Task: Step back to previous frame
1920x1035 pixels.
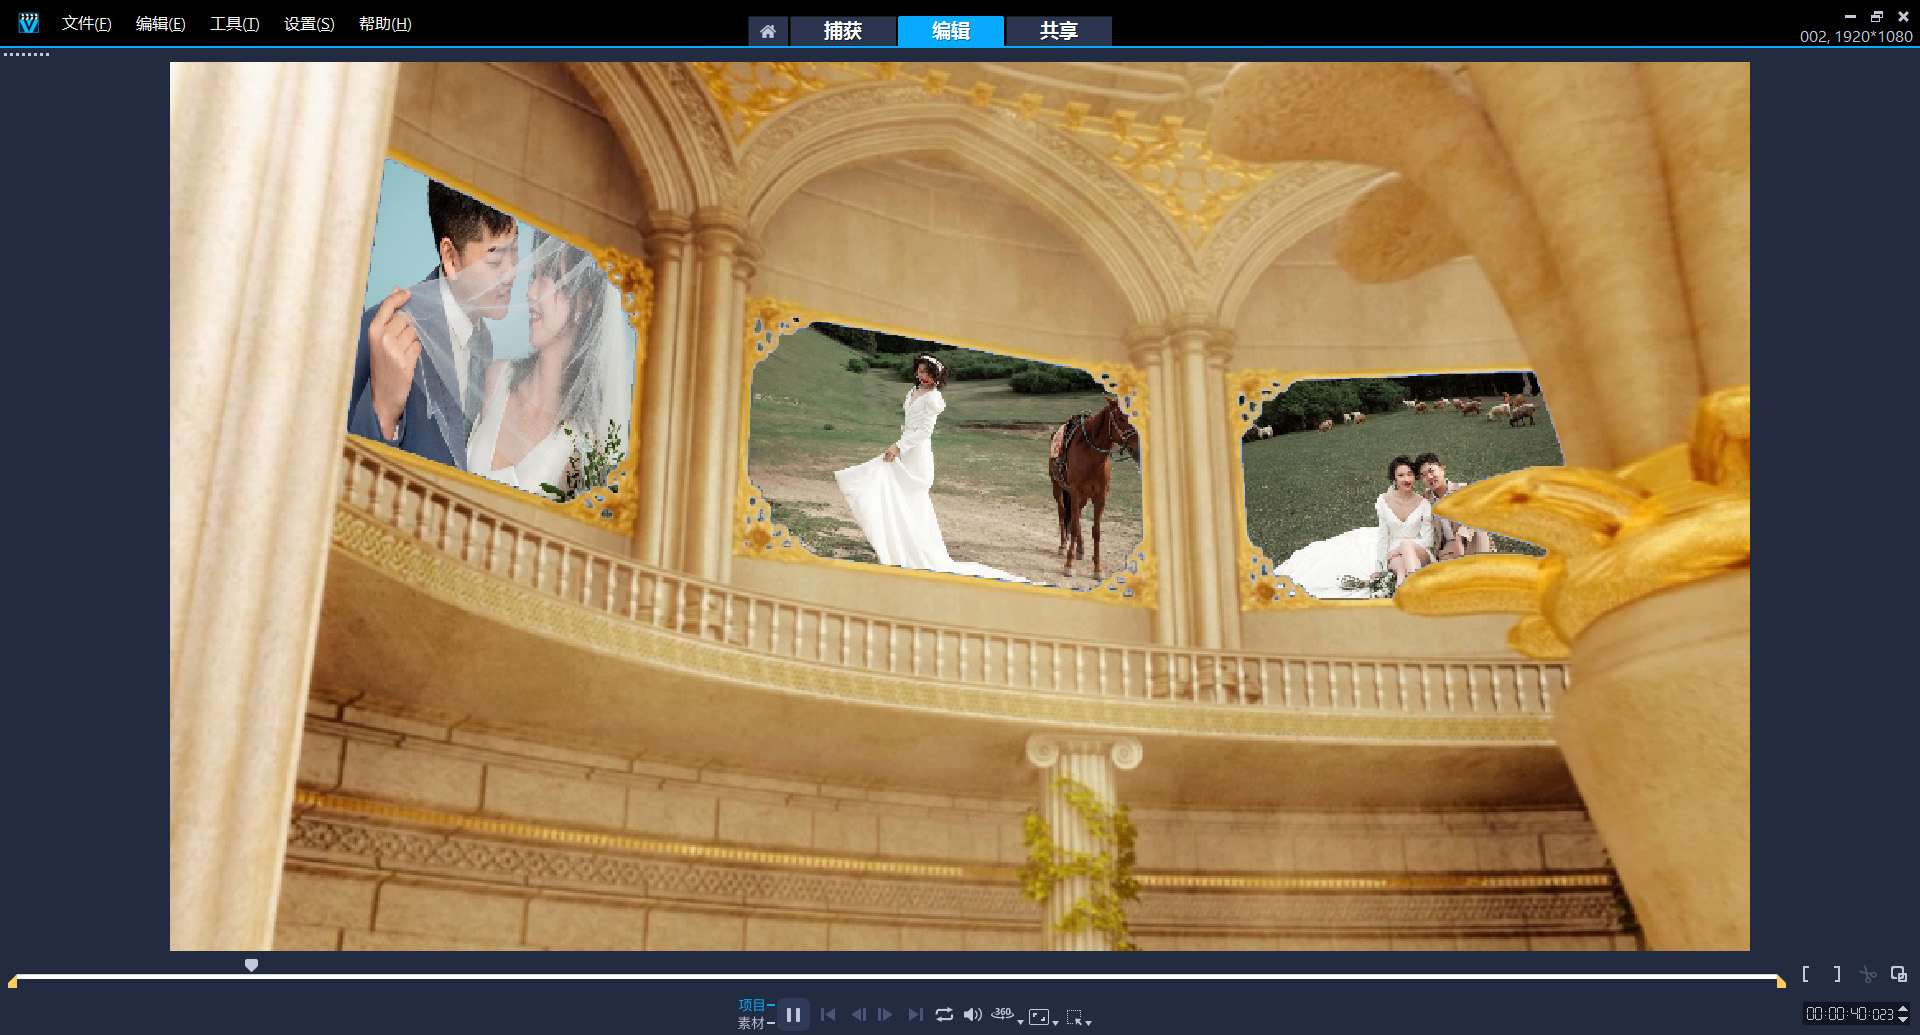Action: (858, 1015)
